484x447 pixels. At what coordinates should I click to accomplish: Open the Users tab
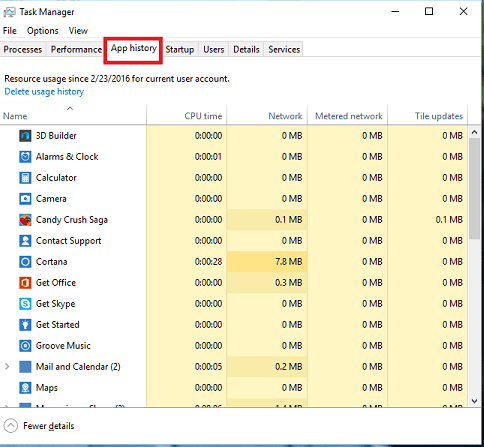tap(214, 49)
